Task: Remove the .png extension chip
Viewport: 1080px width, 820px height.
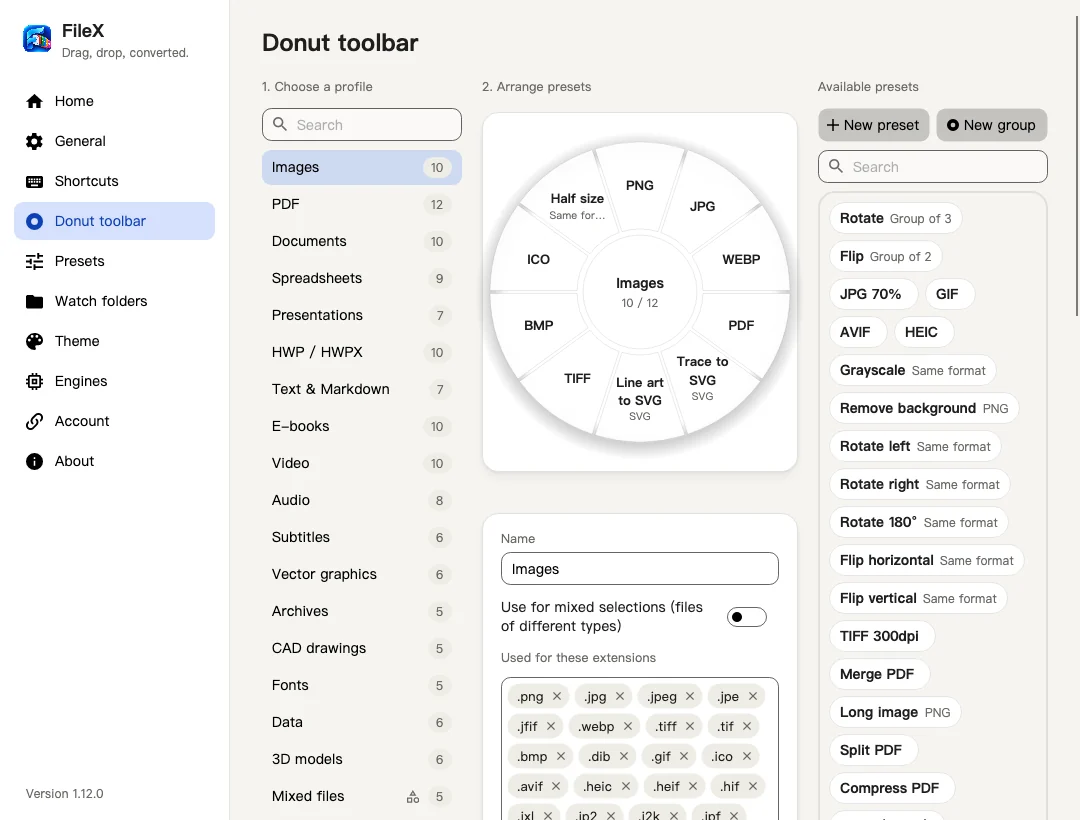Action: tap(557, 696)
